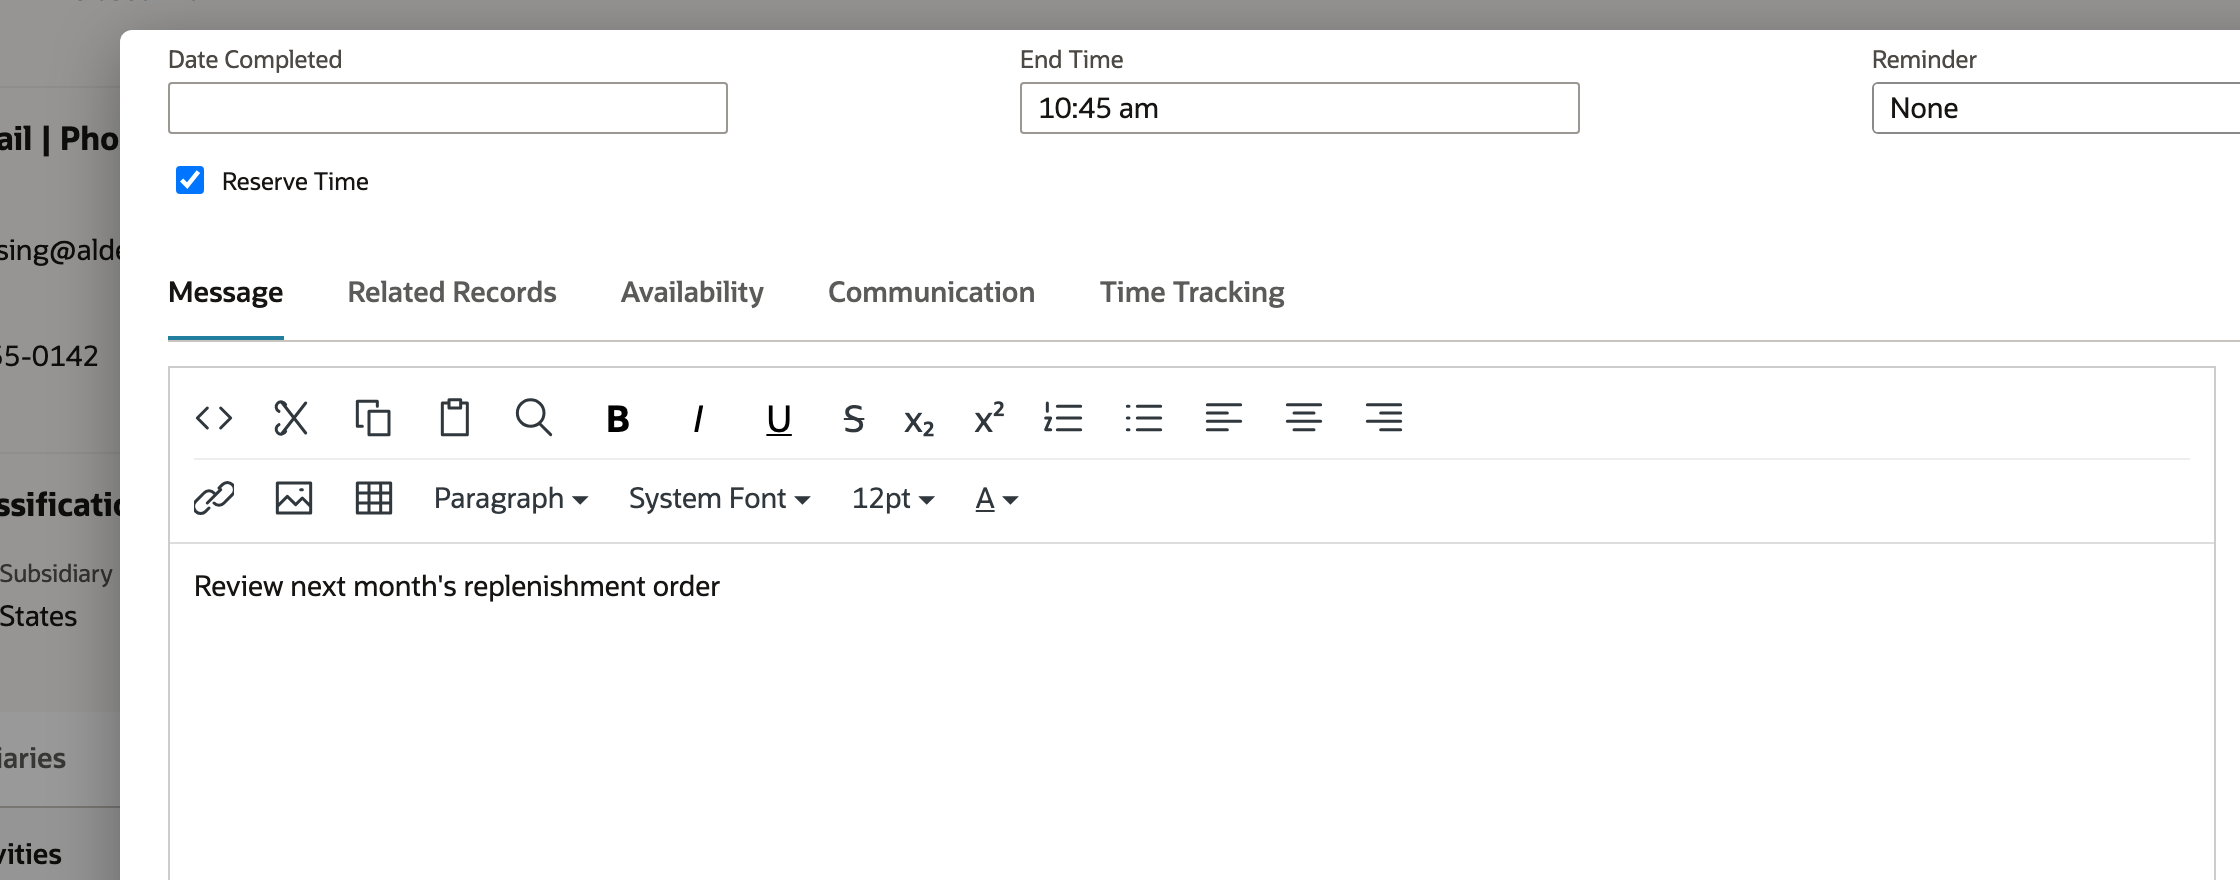This screenshot has height=880, width=2240.
Task: Apply Subscript formatting
Action: (x=919, y=421)
